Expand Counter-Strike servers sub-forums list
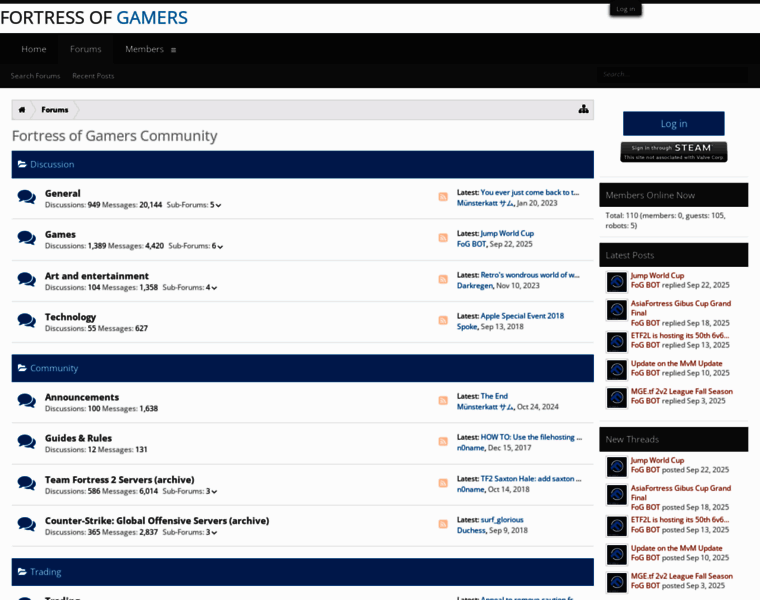Viewport: 760px width, 600px height. point(214,533)
